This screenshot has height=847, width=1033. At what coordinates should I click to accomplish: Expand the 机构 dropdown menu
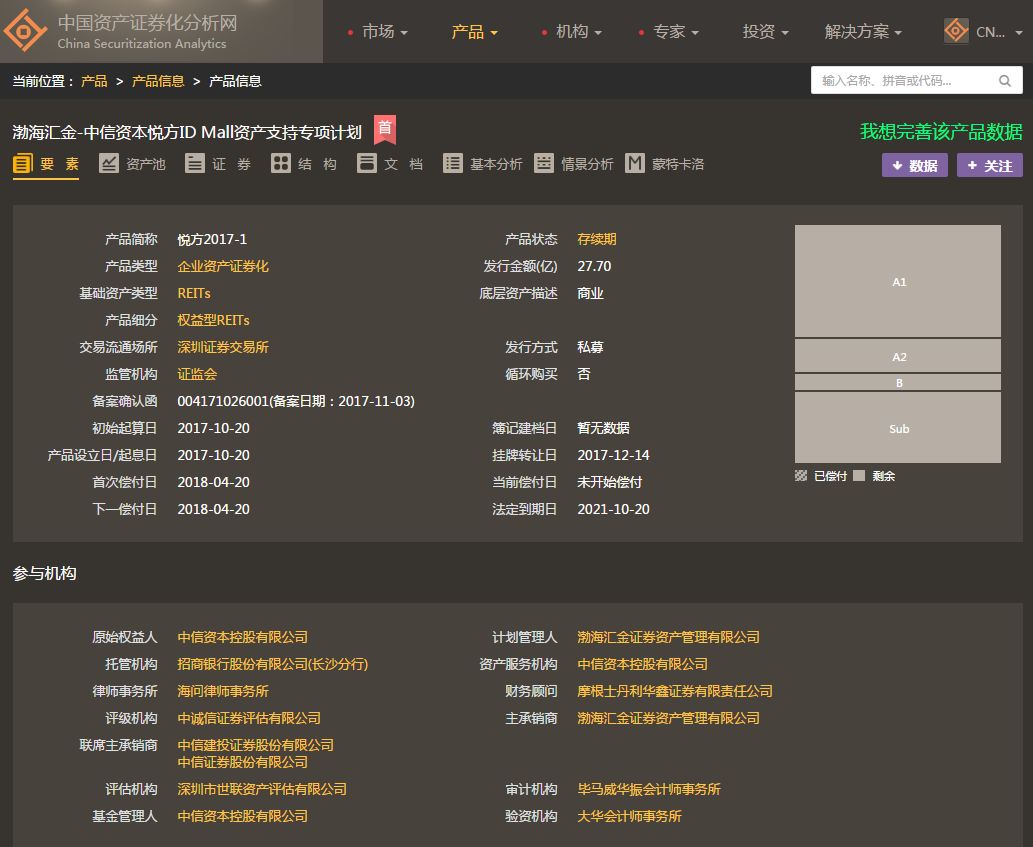coord(578,32)
